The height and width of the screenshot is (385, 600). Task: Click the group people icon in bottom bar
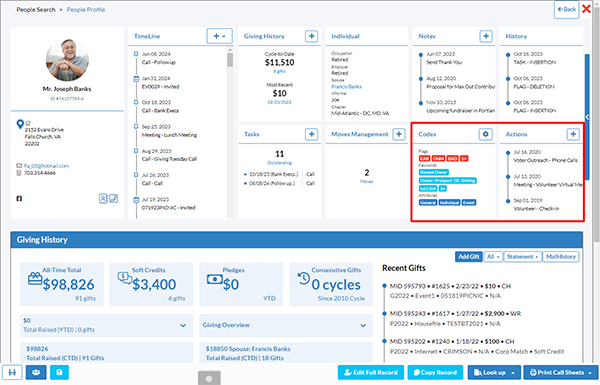[36, 372]
